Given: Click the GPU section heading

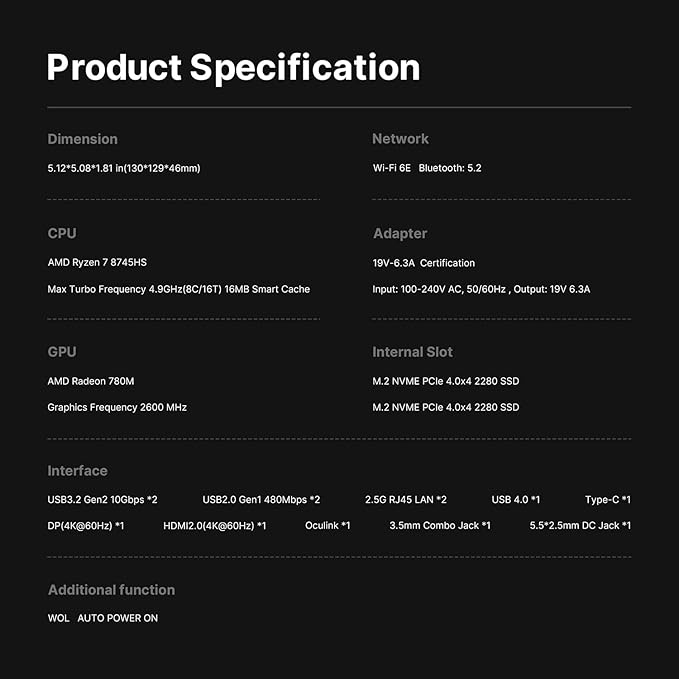Looking at the screenshot, I should (x=62, y=352).
